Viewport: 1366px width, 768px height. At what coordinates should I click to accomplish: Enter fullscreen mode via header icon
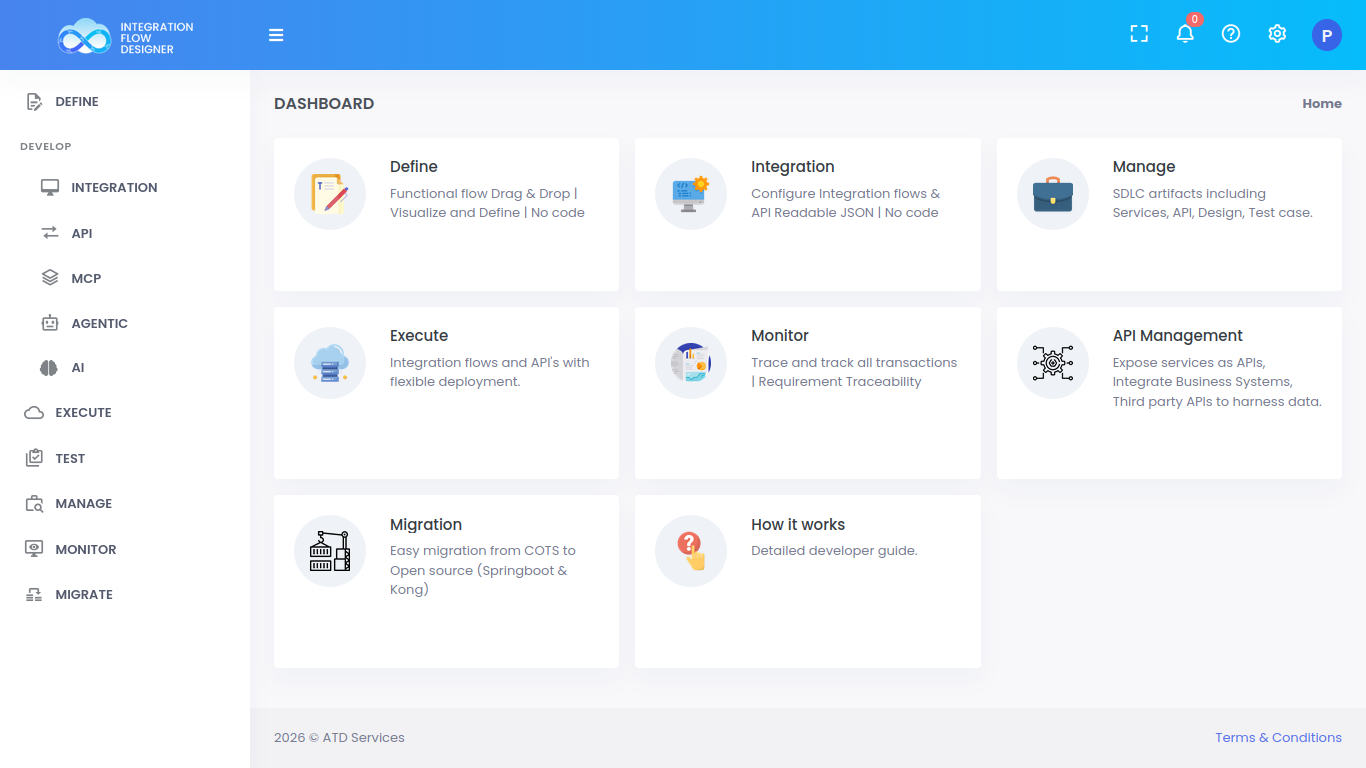pyautogui.click(x=1139, y=34)
